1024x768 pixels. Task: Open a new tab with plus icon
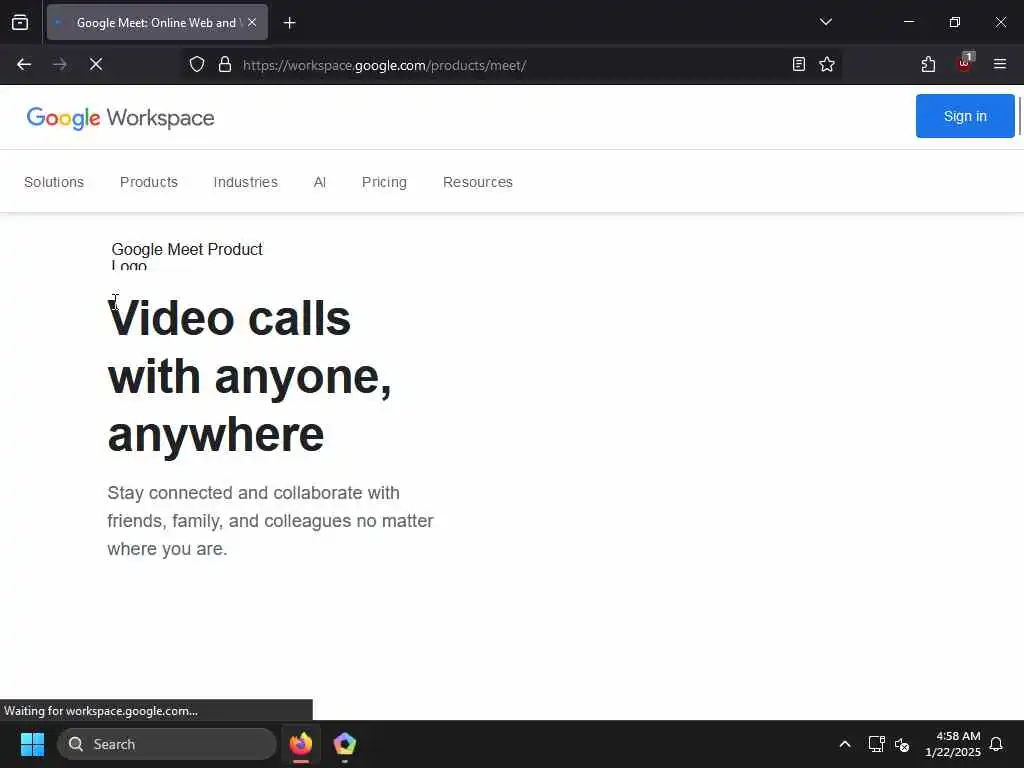pyautogui.click(x=289, y=23)
